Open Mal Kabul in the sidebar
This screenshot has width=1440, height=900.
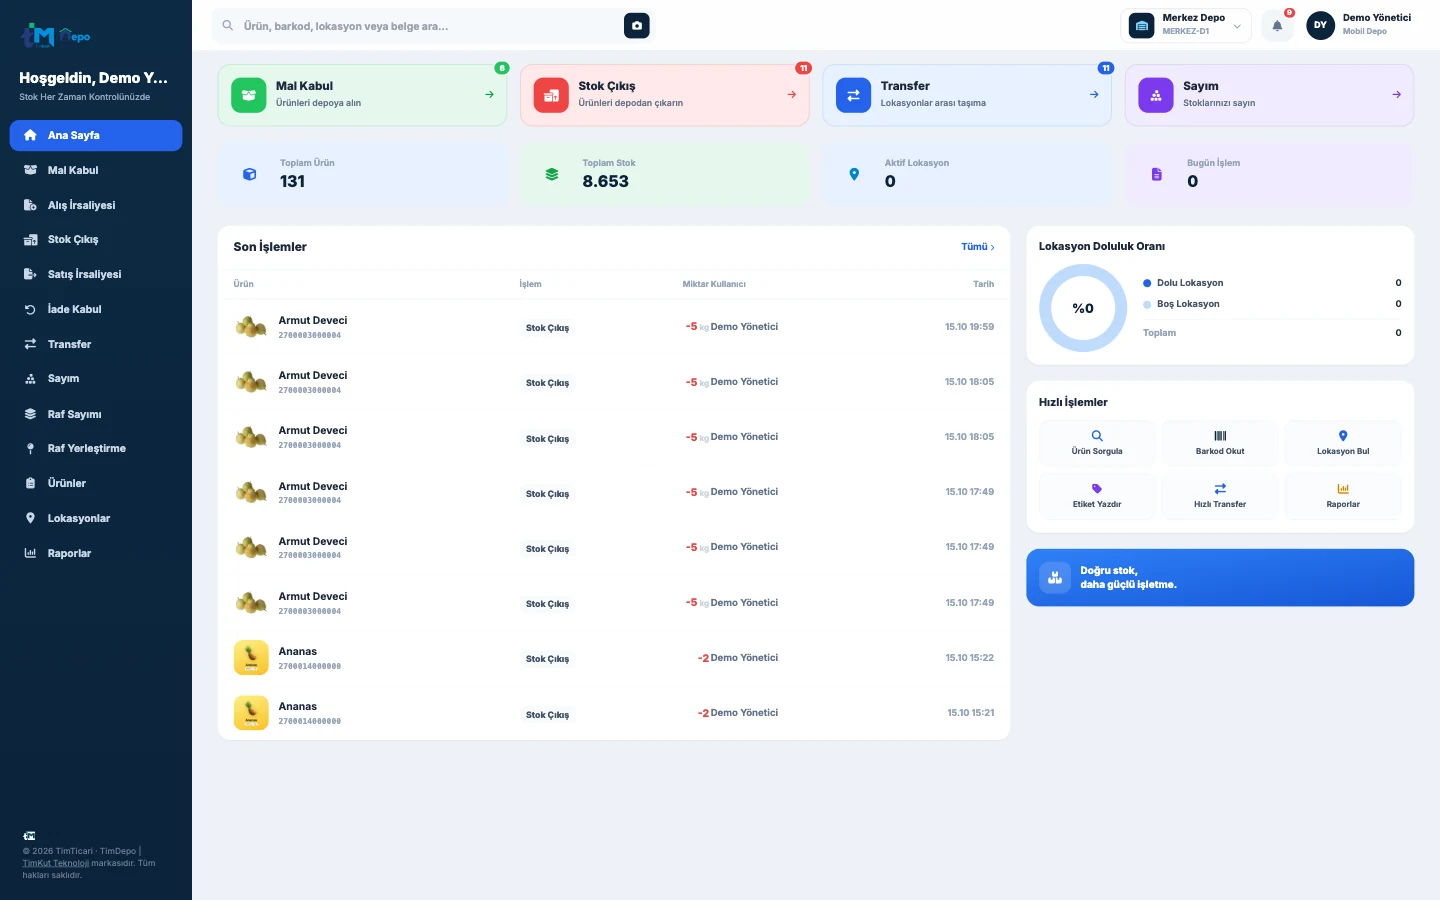tap(96, 170)
